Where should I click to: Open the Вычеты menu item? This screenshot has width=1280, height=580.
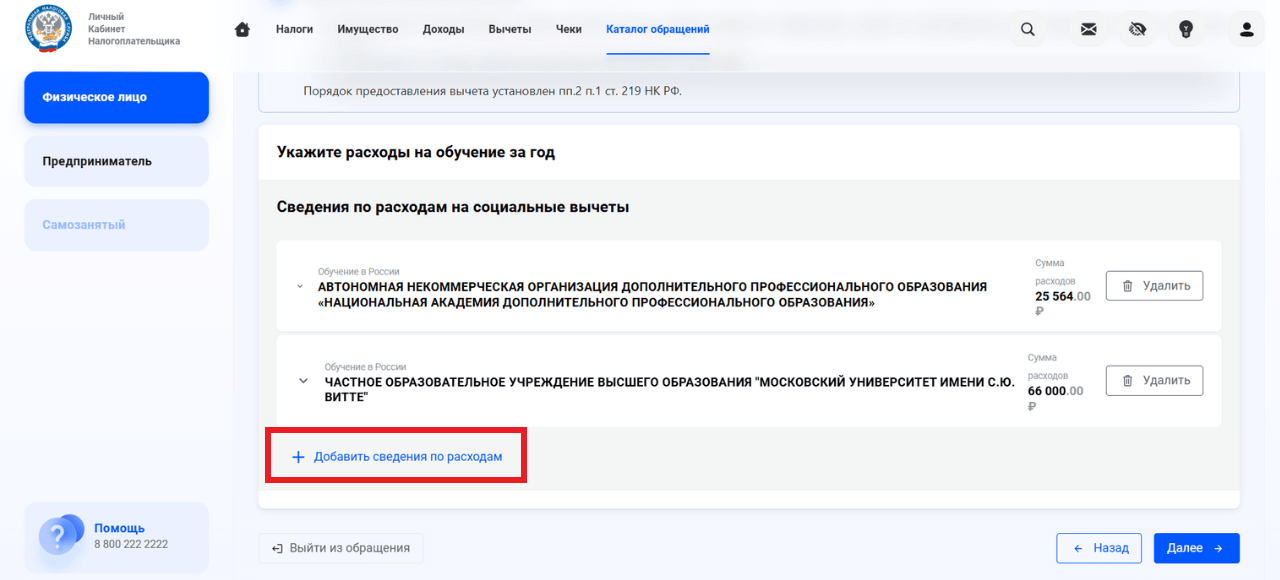click(x=510, y=30)
